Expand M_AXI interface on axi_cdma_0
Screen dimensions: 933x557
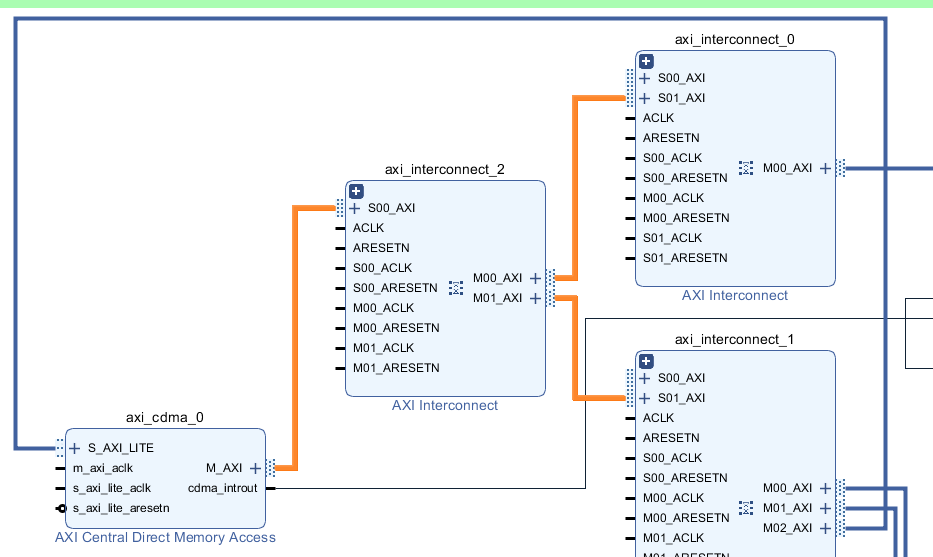pyautogui.click(x=255, y=468)
